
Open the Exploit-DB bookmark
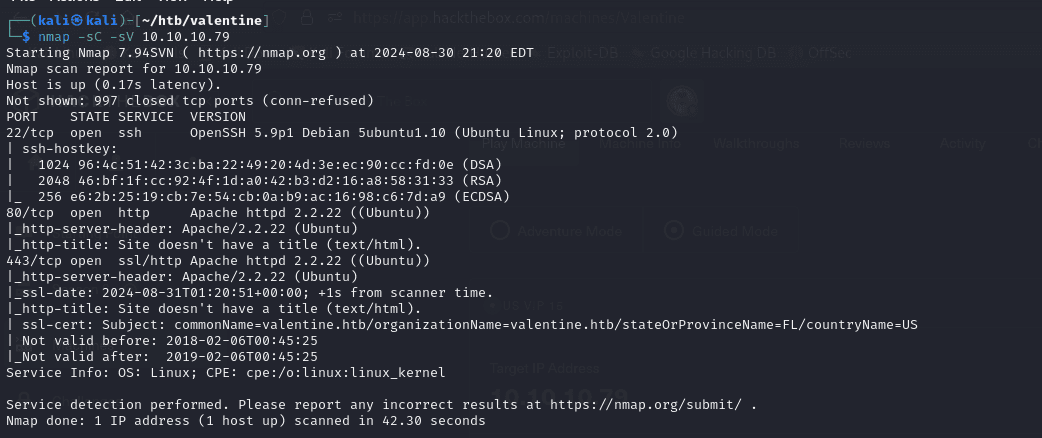pyautogui.click(x=582, y=52)
